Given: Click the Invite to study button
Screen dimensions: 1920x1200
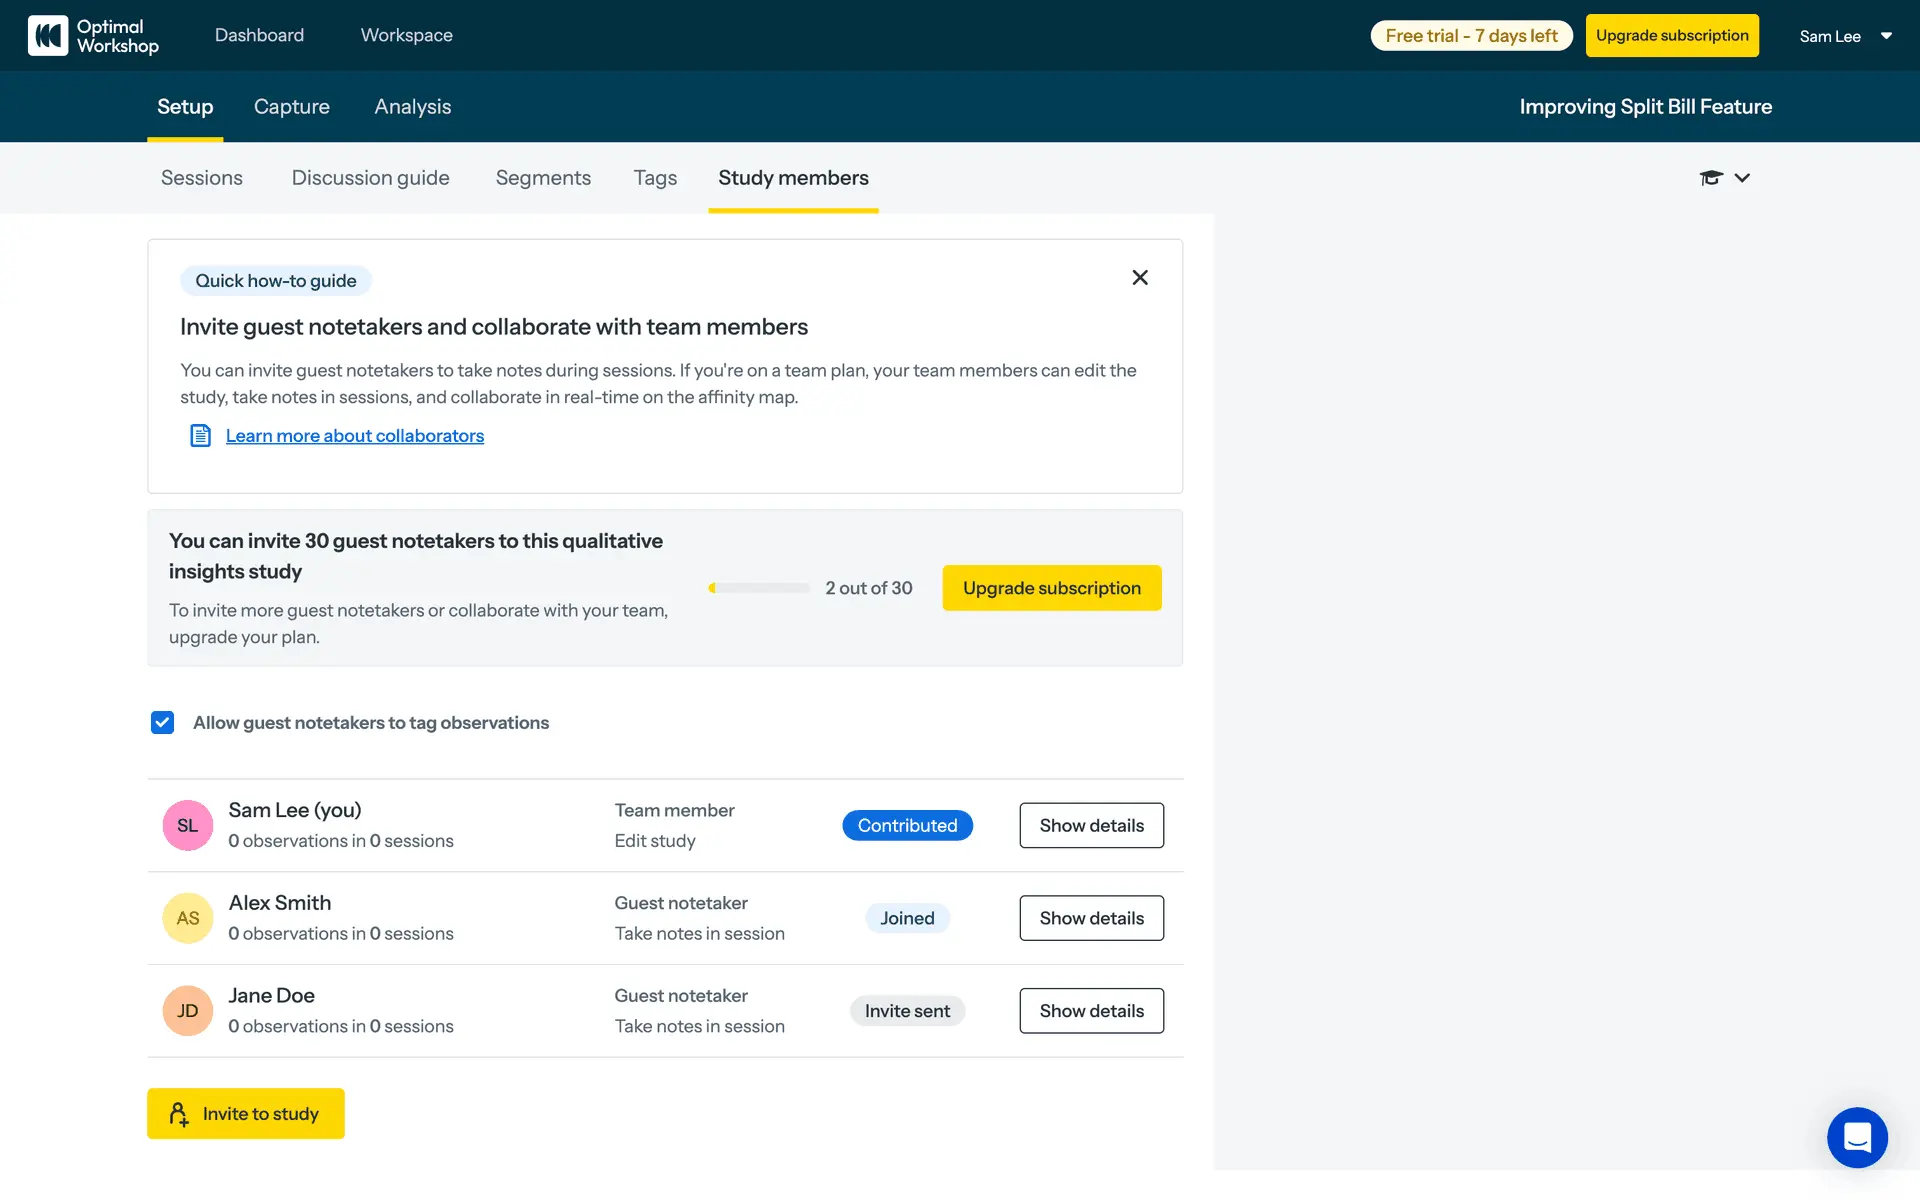Looking at the screenshot, I should point(246,1114).
